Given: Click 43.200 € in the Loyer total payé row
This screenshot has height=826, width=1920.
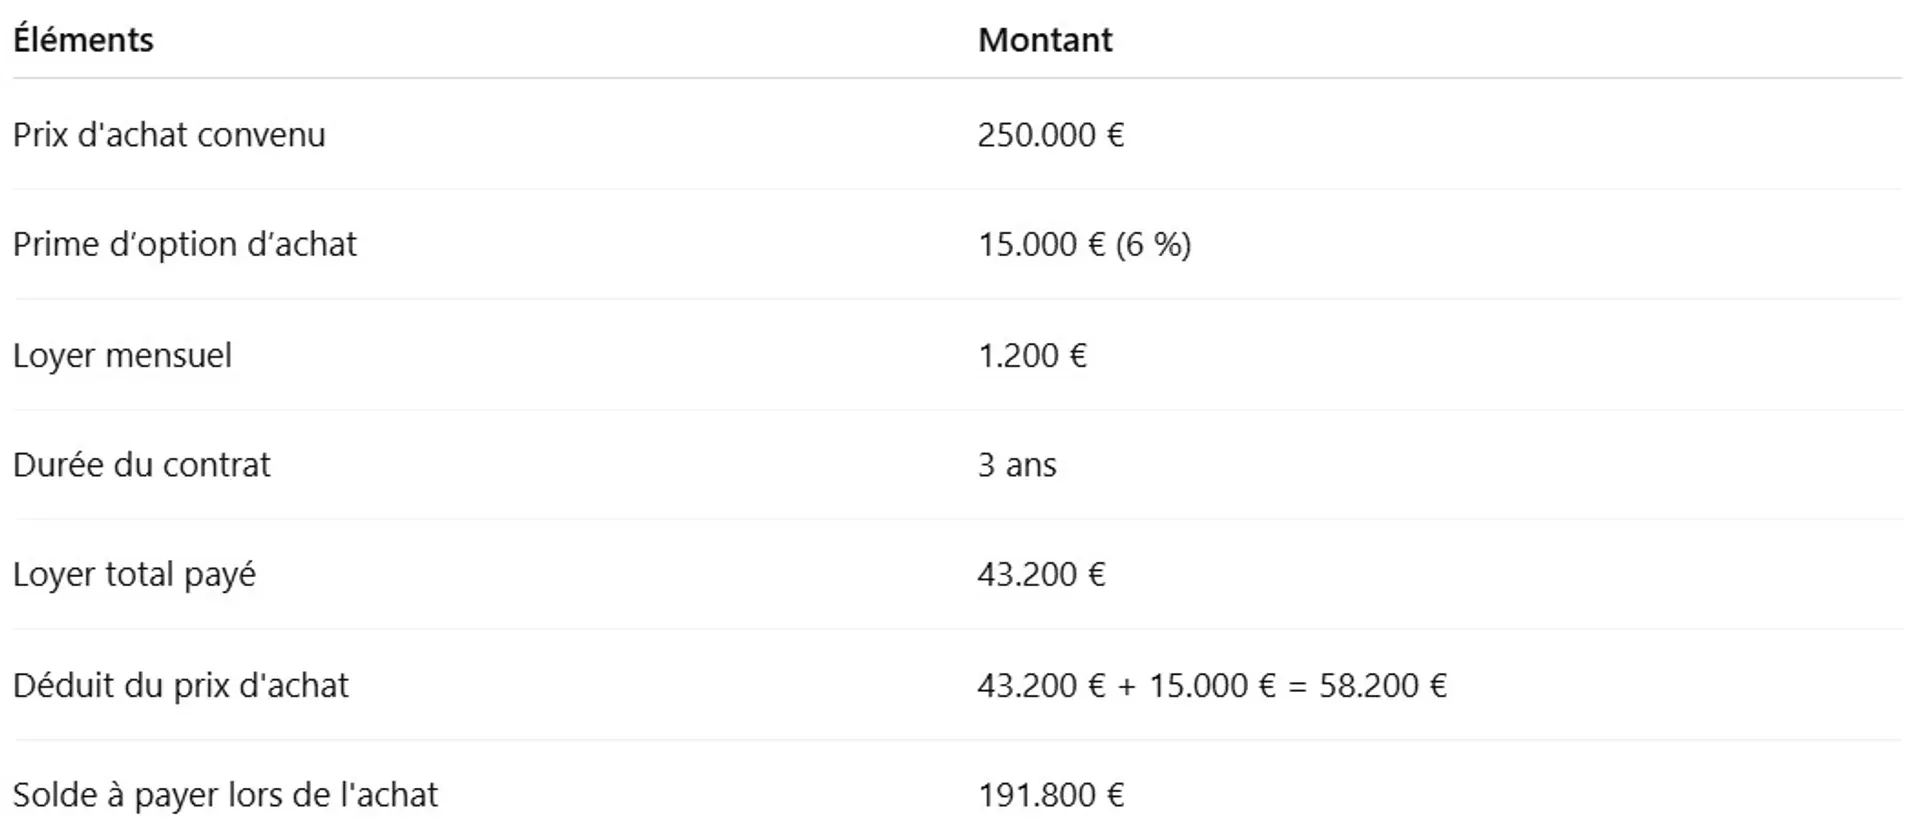Looking at the screenshot, I should (1040, 575).
